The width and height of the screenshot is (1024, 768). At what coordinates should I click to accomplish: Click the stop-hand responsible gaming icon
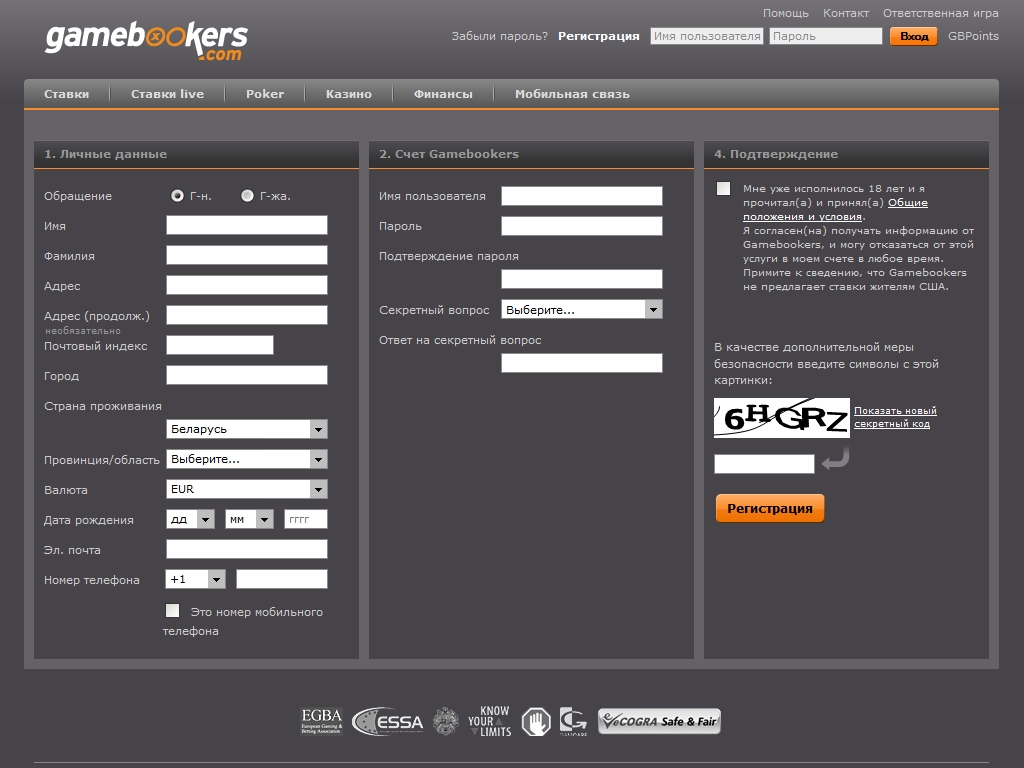coord(536,721)
